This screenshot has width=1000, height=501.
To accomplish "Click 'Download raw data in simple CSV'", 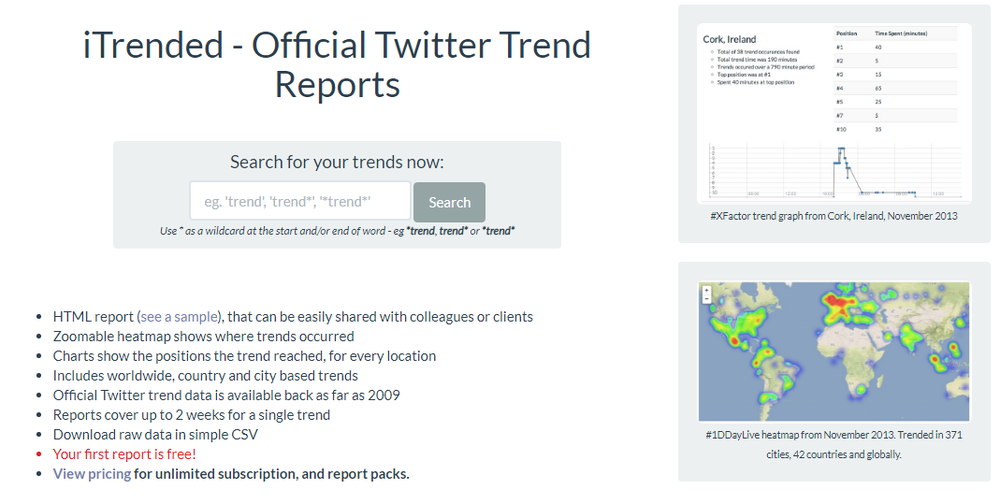I will pyautogui.click(x=156, y=434).
